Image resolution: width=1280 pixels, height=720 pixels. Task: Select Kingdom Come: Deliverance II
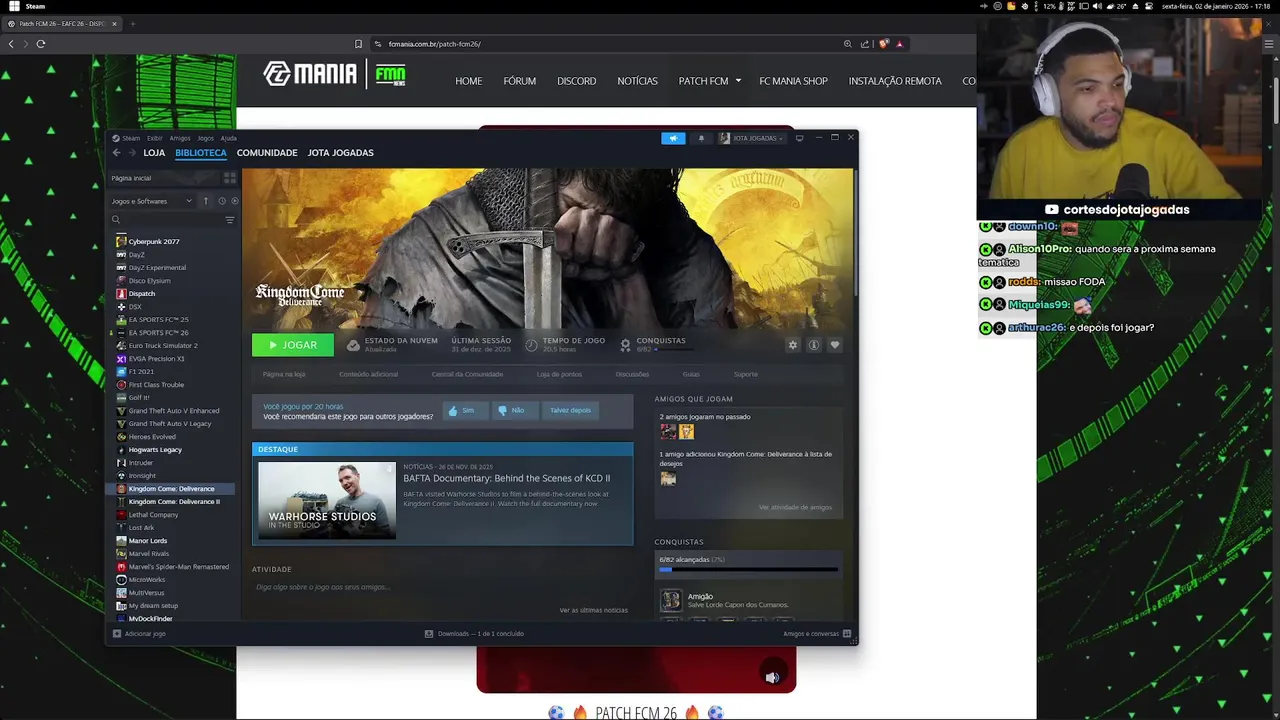174,502
